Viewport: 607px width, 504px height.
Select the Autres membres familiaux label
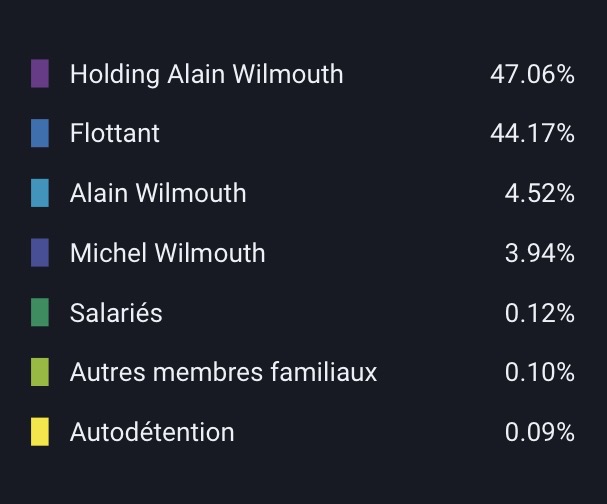(x=223, y=373)
